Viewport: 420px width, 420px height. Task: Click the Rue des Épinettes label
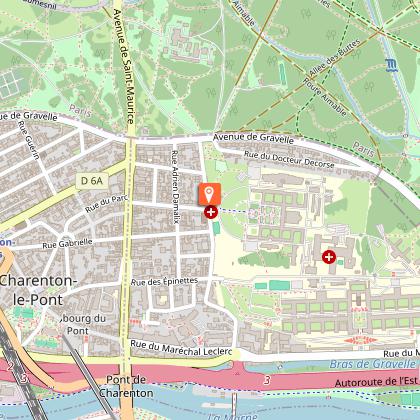[164, 282]
